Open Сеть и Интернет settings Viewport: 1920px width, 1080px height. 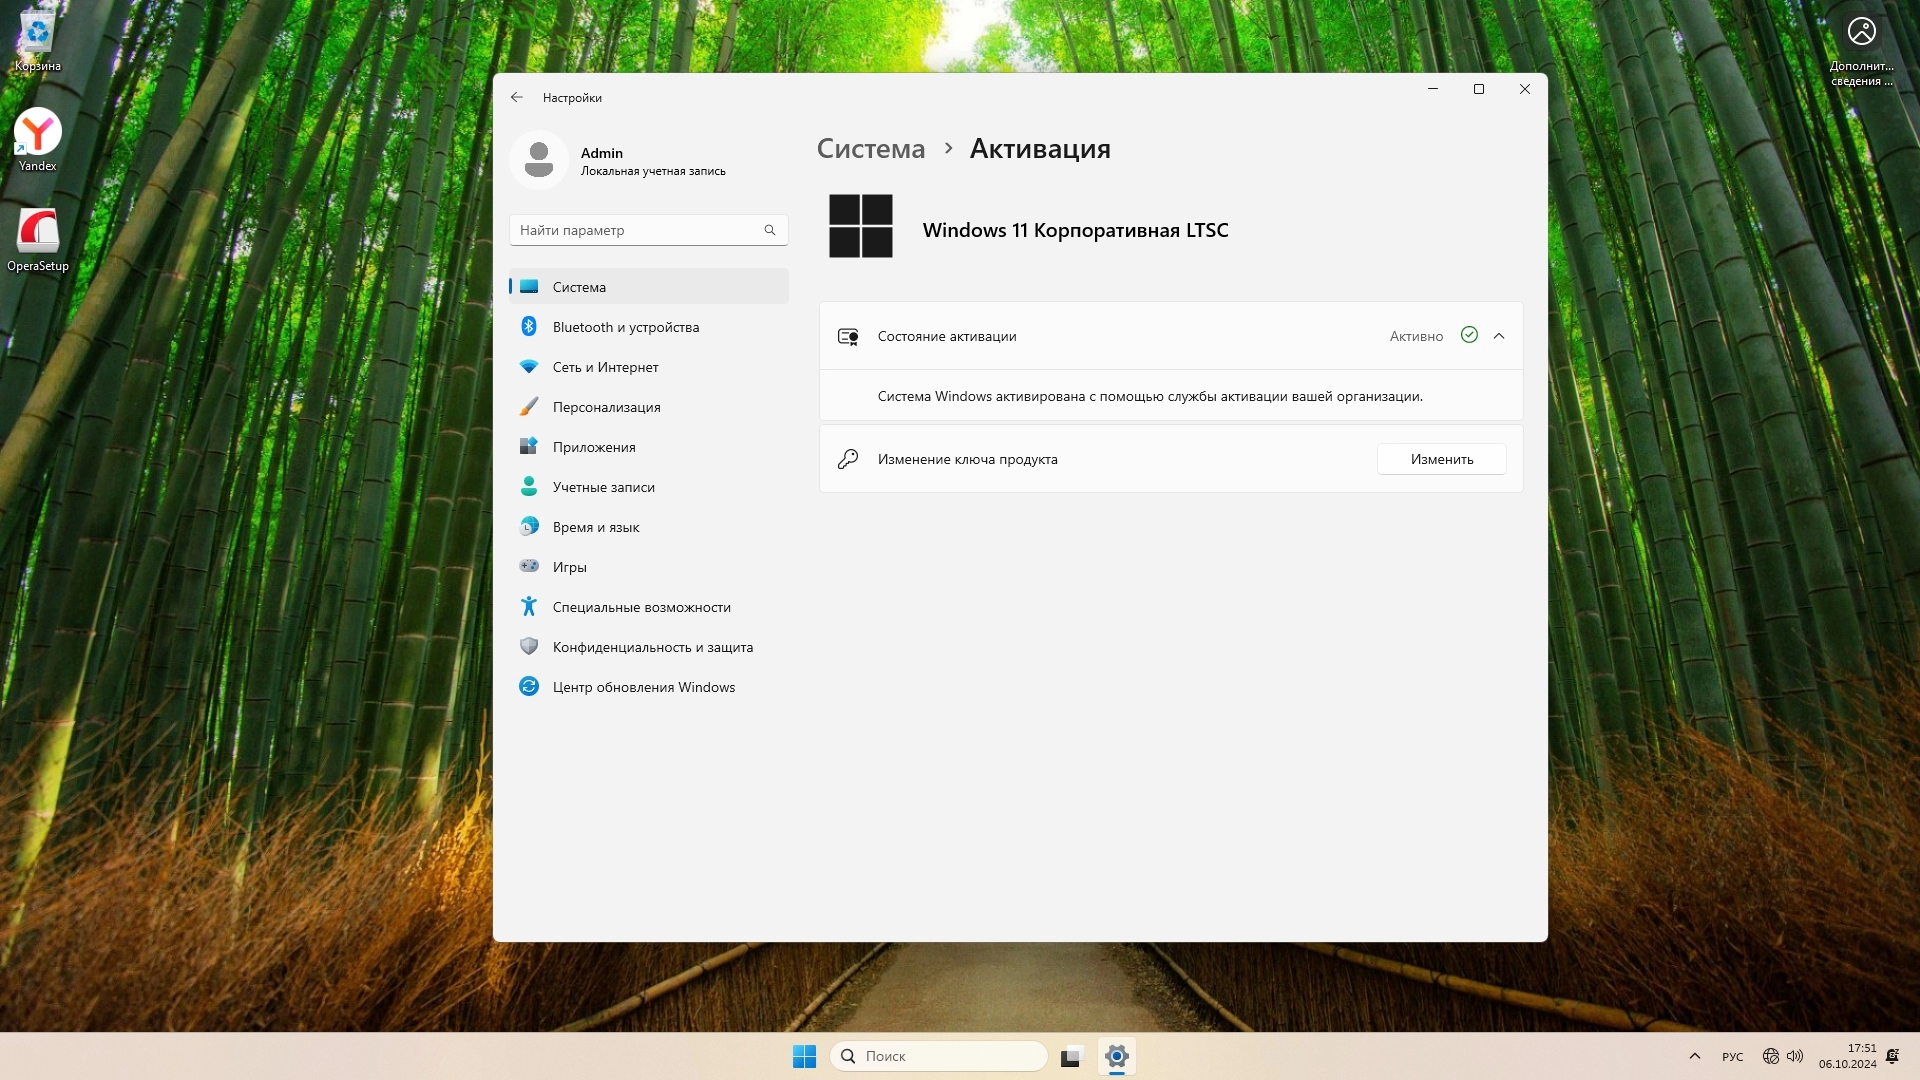pos(605,367)
